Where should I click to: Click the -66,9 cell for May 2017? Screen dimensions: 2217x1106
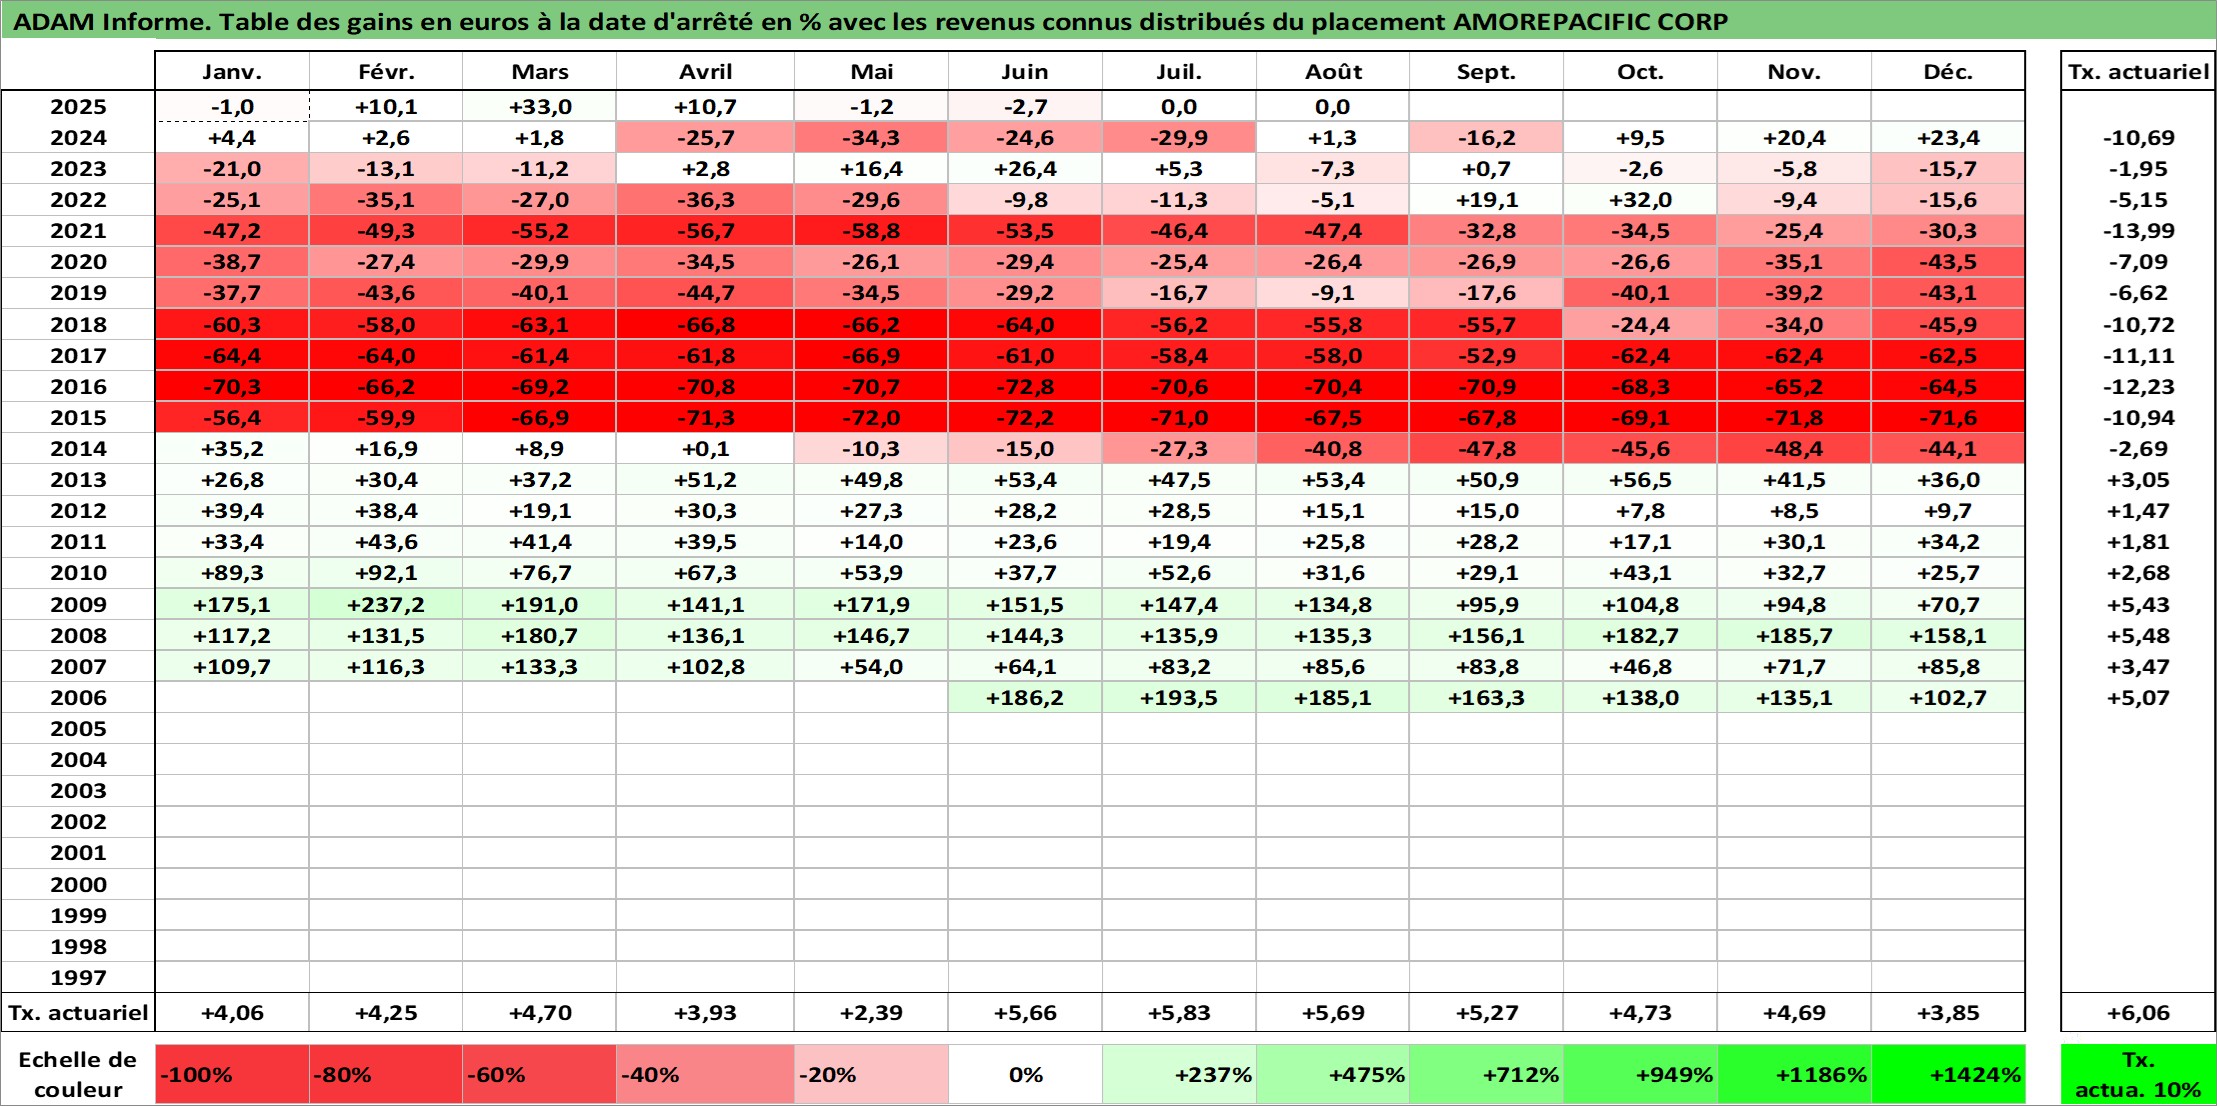(871, 356)
